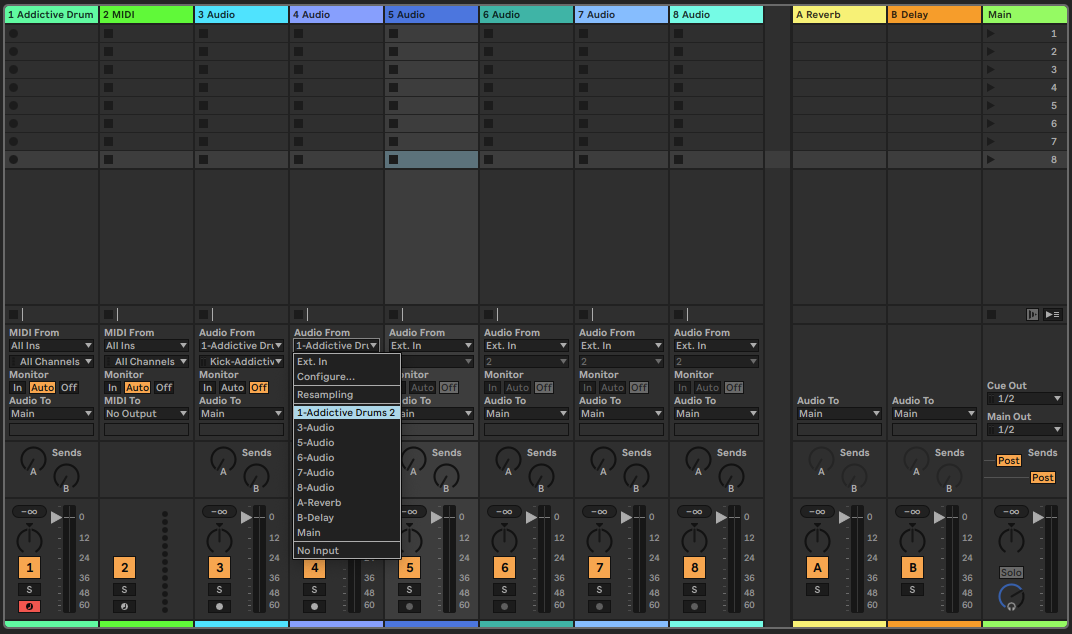Select 3-Audio in the open input list
The width and height of the screenshot is (1072, 634).
(x=347, y=427)
